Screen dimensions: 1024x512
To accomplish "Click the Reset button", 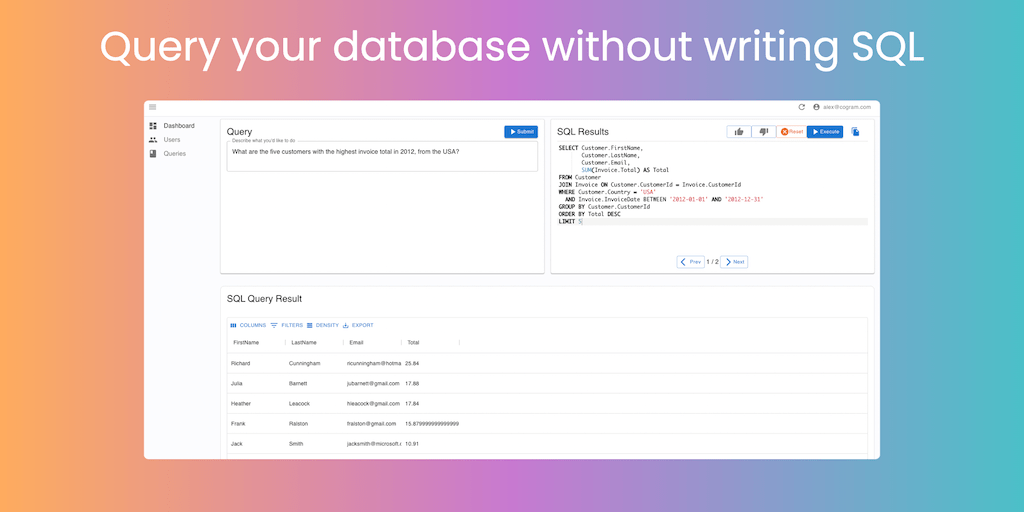I will [792, 131].
